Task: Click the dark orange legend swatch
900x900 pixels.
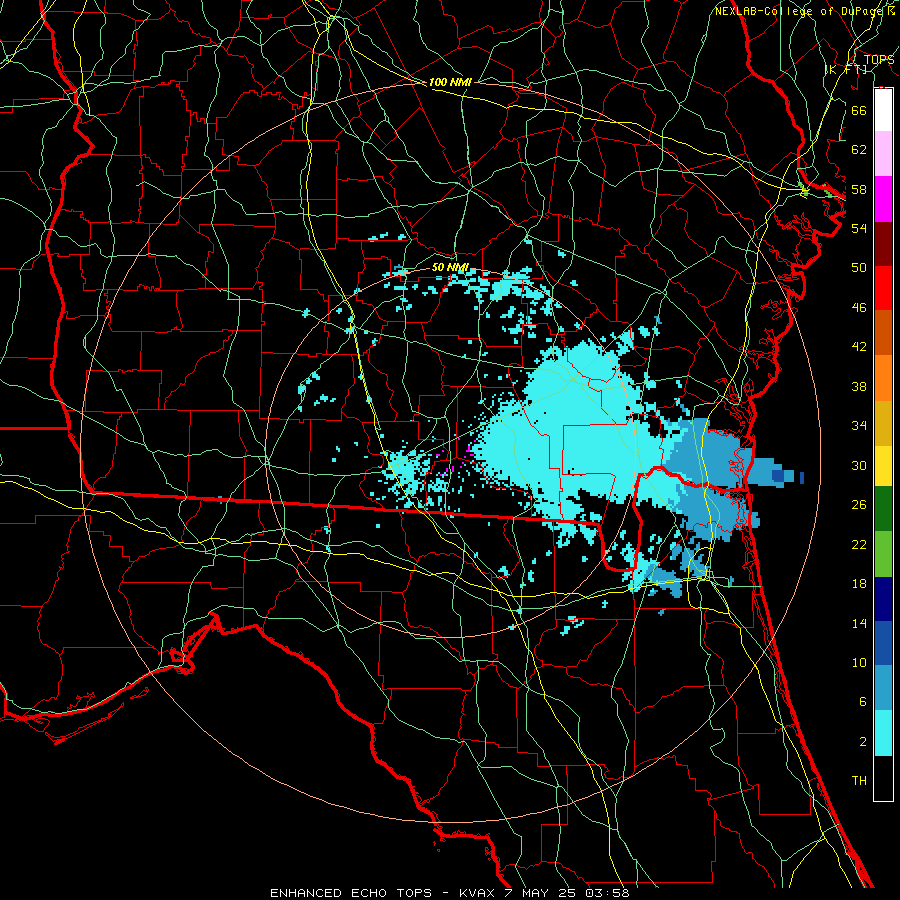Action: (883, 333)
